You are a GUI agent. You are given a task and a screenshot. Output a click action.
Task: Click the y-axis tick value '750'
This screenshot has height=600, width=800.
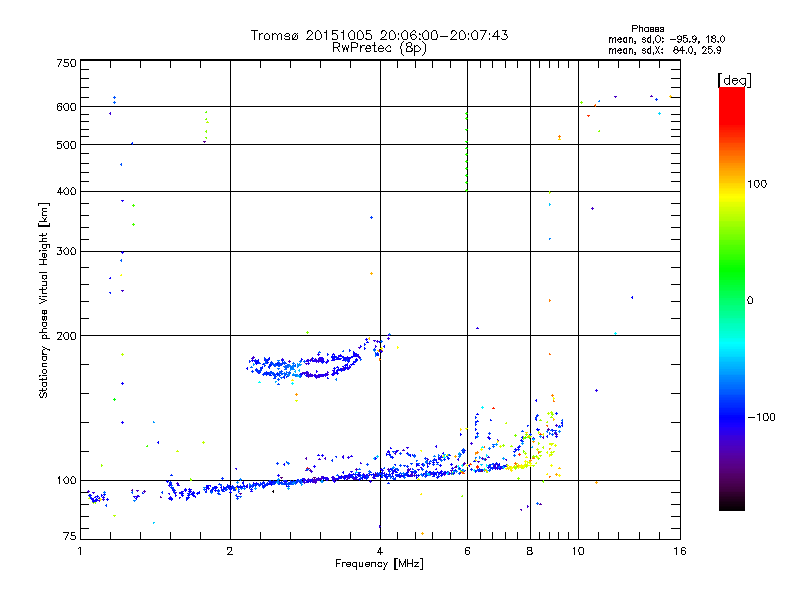[x=66, y=63]
